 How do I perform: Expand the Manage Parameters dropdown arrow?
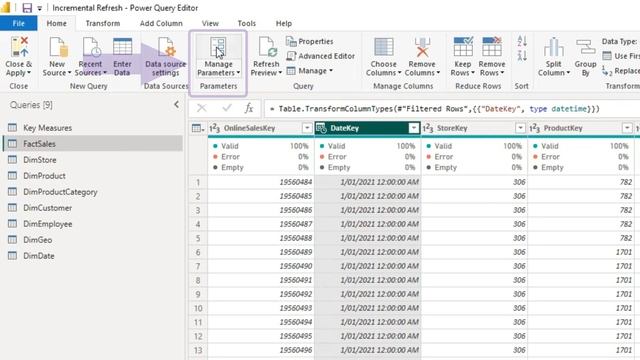click(x=238, y=73)
